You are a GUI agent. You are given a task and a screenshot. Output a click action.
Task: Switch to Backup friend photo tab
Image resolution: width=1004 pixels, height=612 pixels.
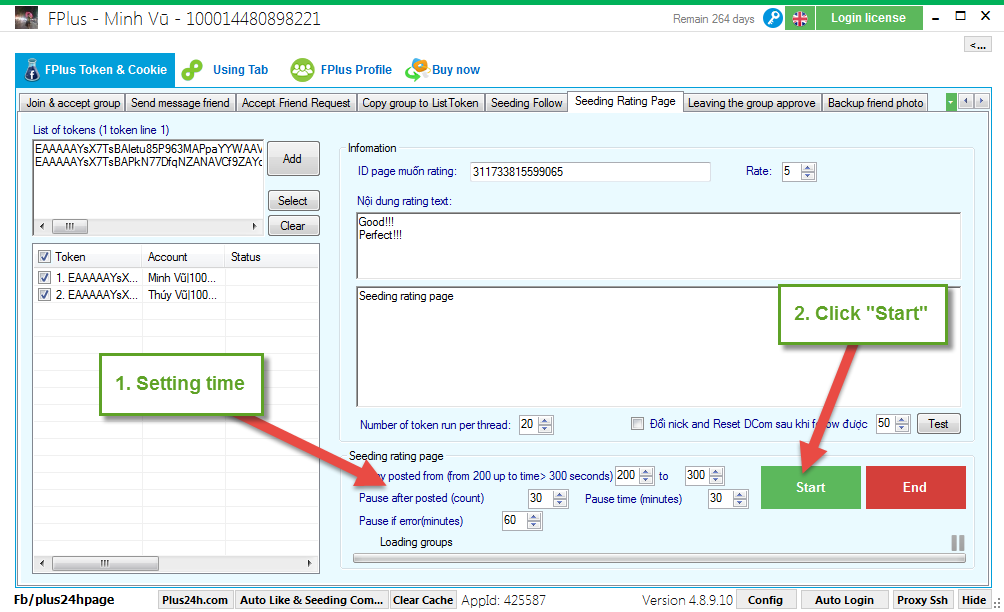pyautogui.click(x=875, y=103)
